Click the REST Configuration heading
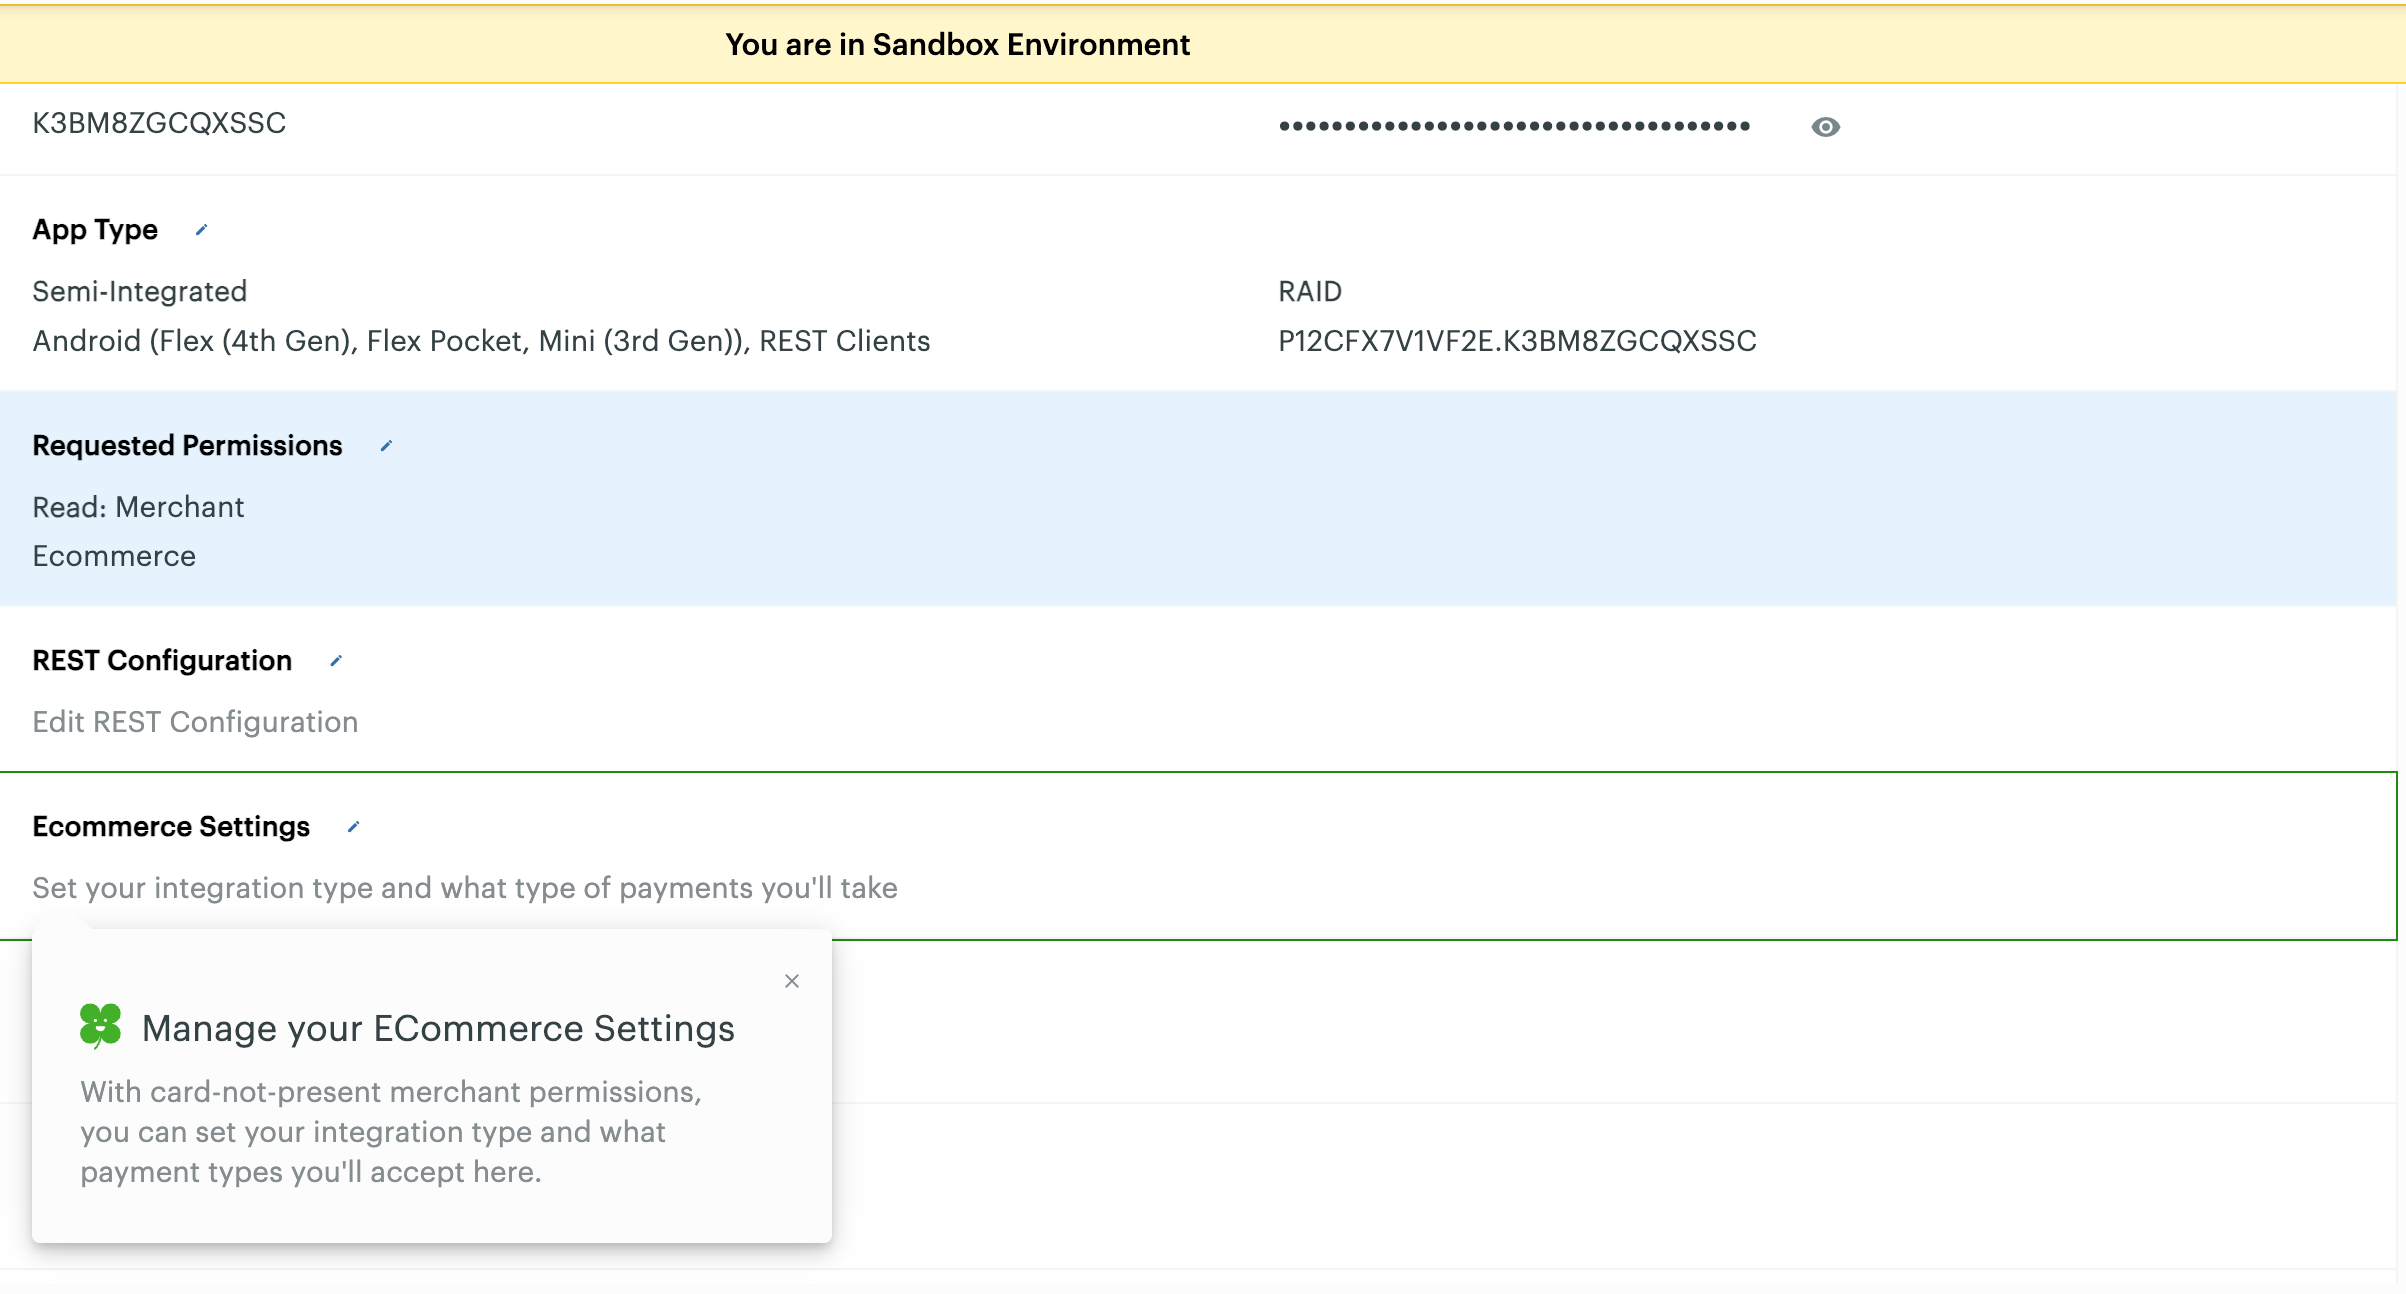Viewport: 2406px width, 1294px height. pyautogui.click(x=162, y=661)
